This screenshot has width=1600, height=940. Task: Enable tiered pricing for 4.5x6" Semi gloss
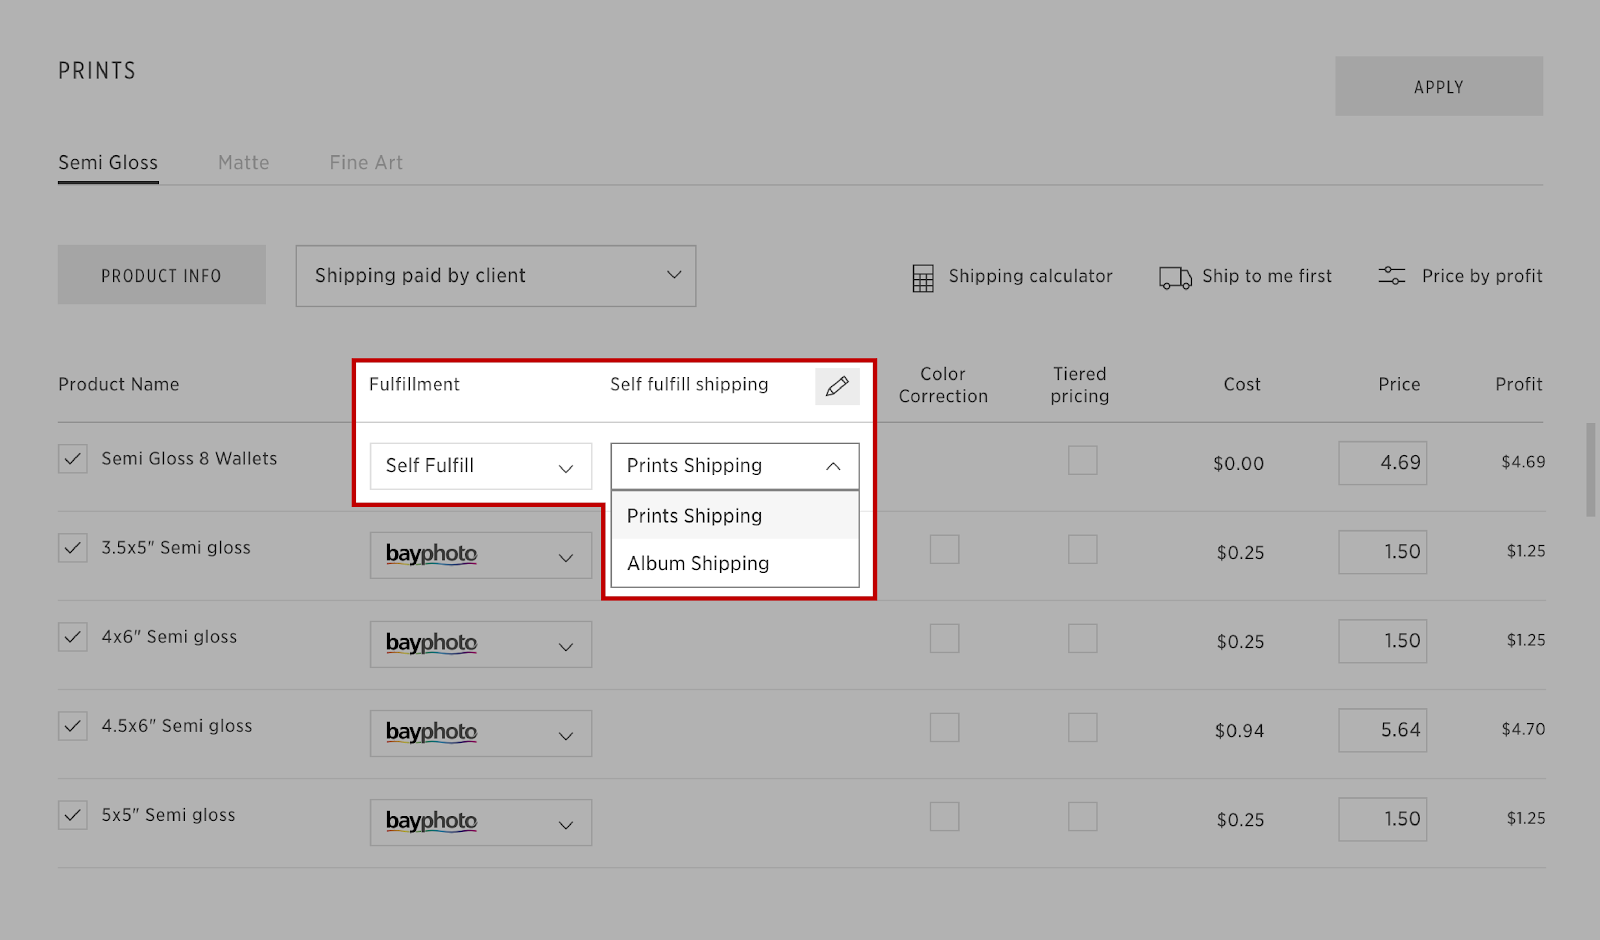pos(1083,727)
